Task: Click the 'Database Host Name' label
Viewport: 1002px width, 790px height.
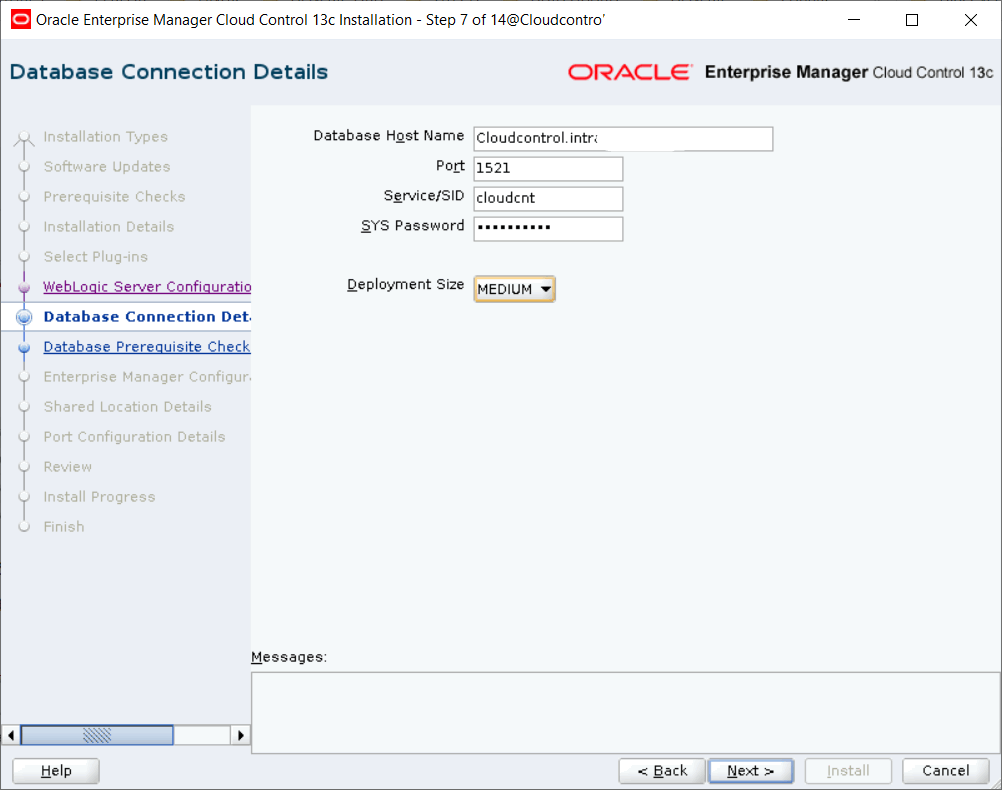Action: point(389,136)
